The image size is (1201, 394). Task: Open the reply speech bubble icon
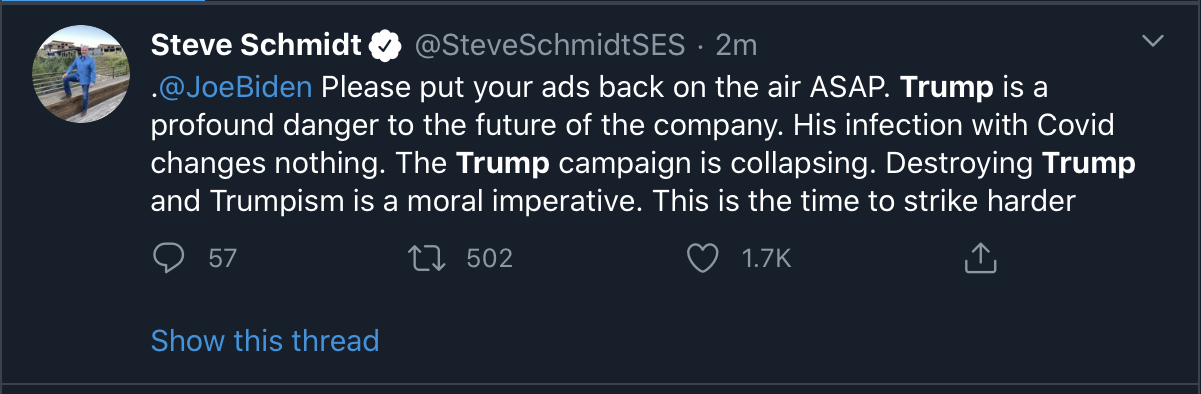(x=170, y=259)
